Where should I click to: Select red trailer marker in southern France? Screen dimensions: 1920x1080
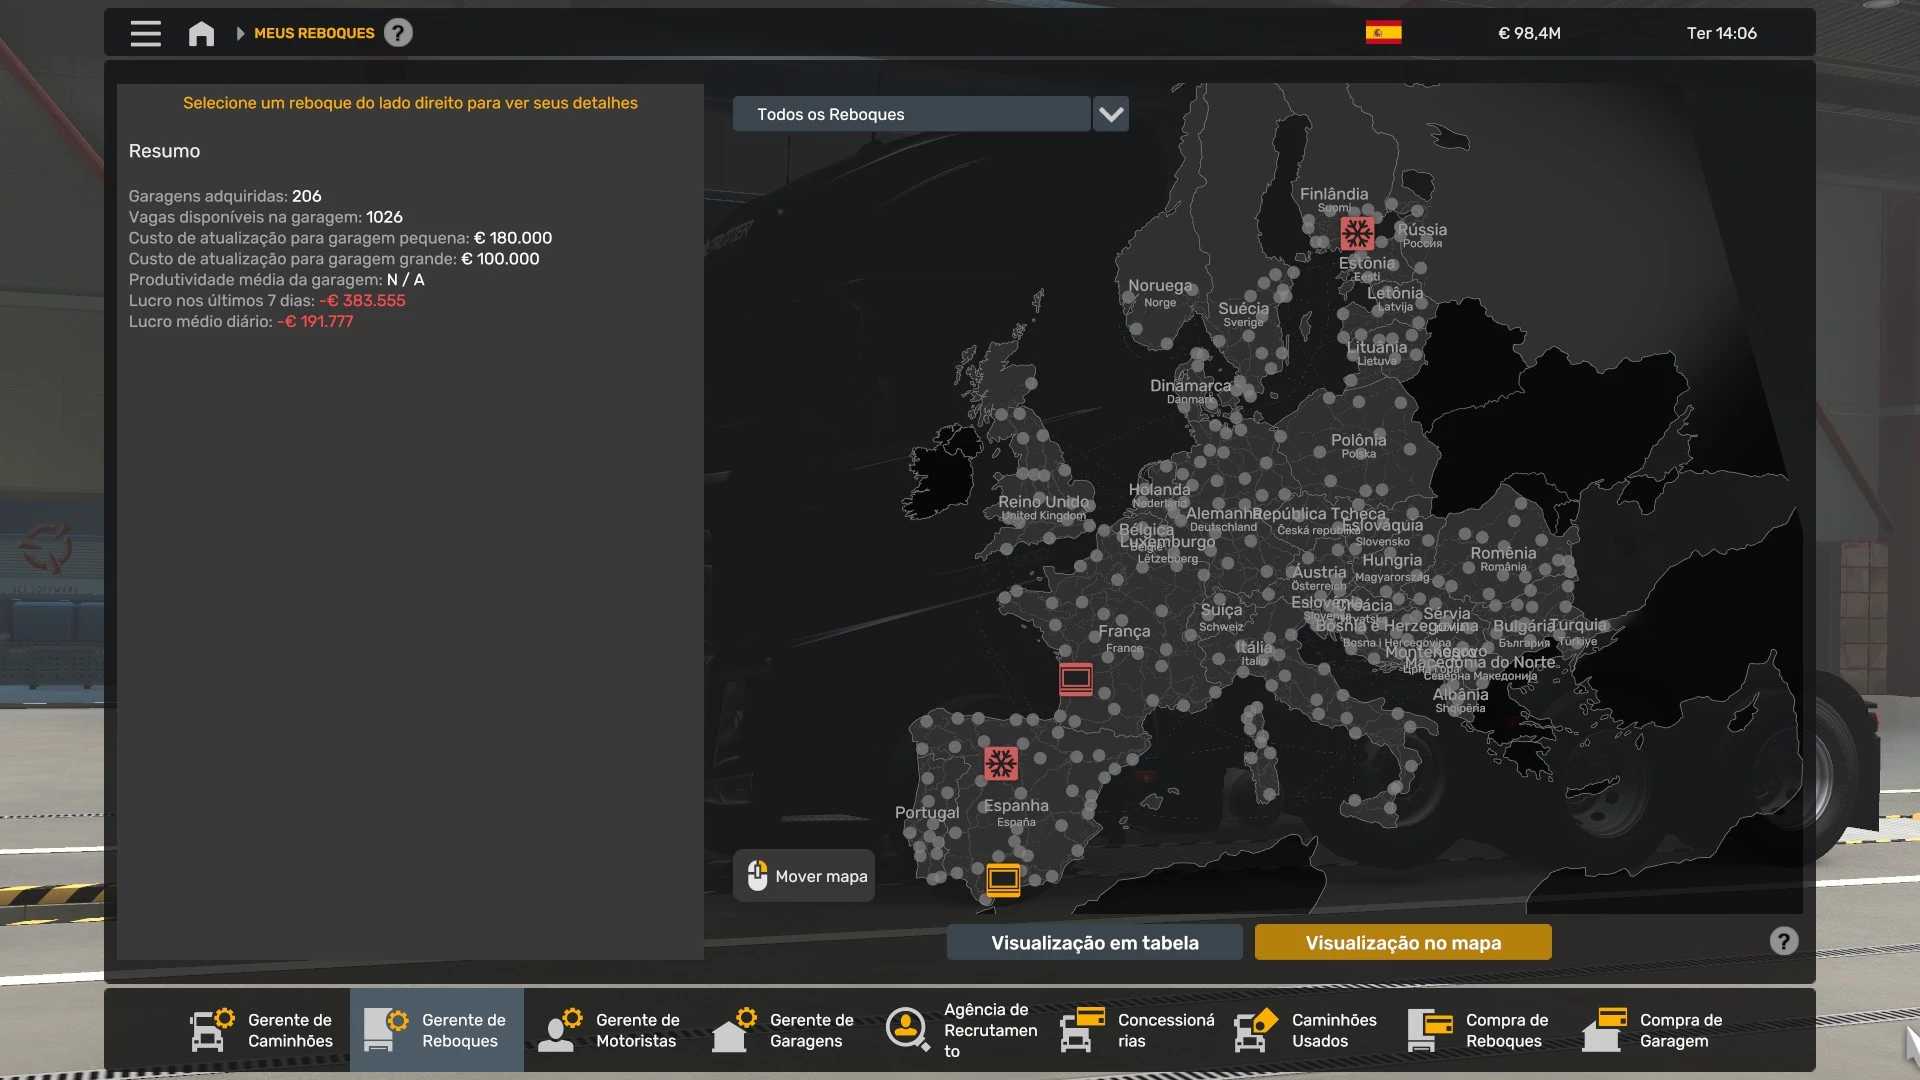tap(1076, 679)
